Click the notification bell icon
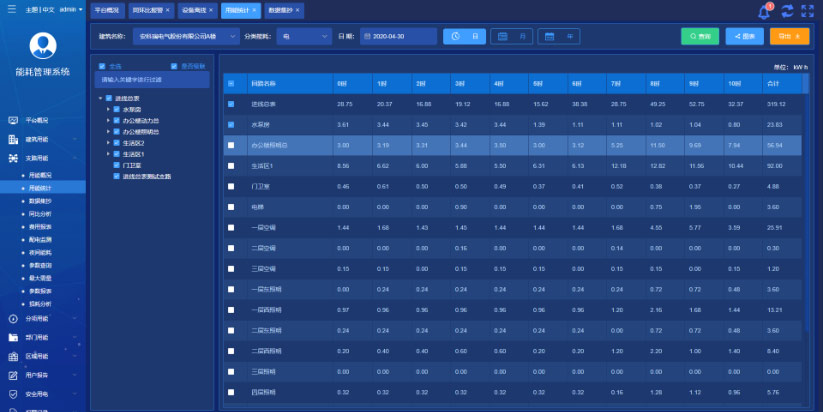 click(764, 12)
